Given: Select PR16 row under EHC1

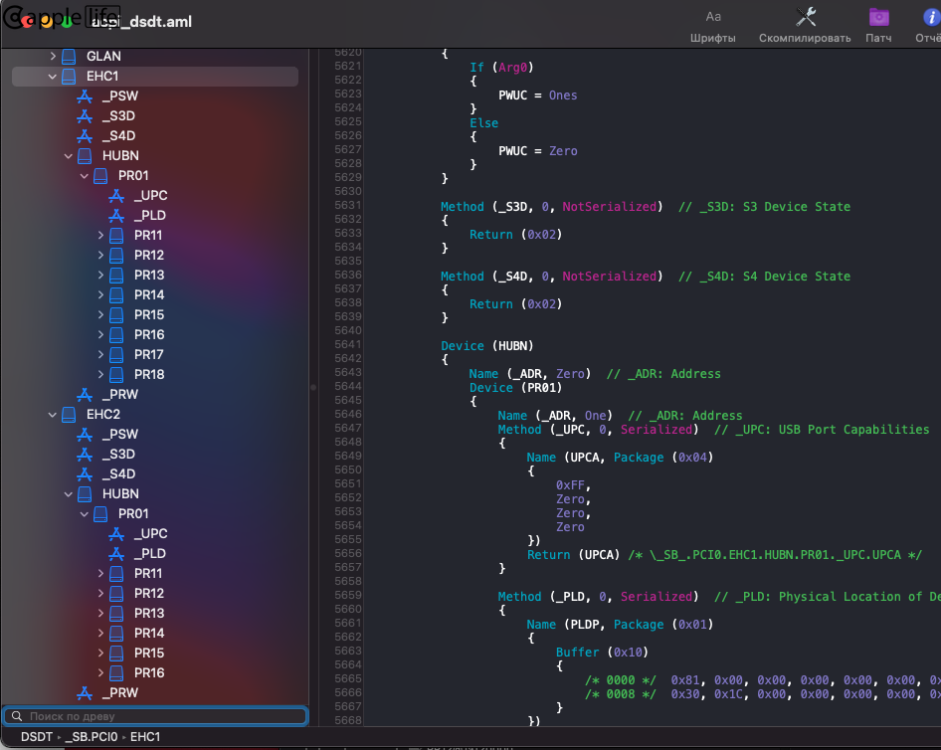Looking at the screenshot, I should [155, 335].
